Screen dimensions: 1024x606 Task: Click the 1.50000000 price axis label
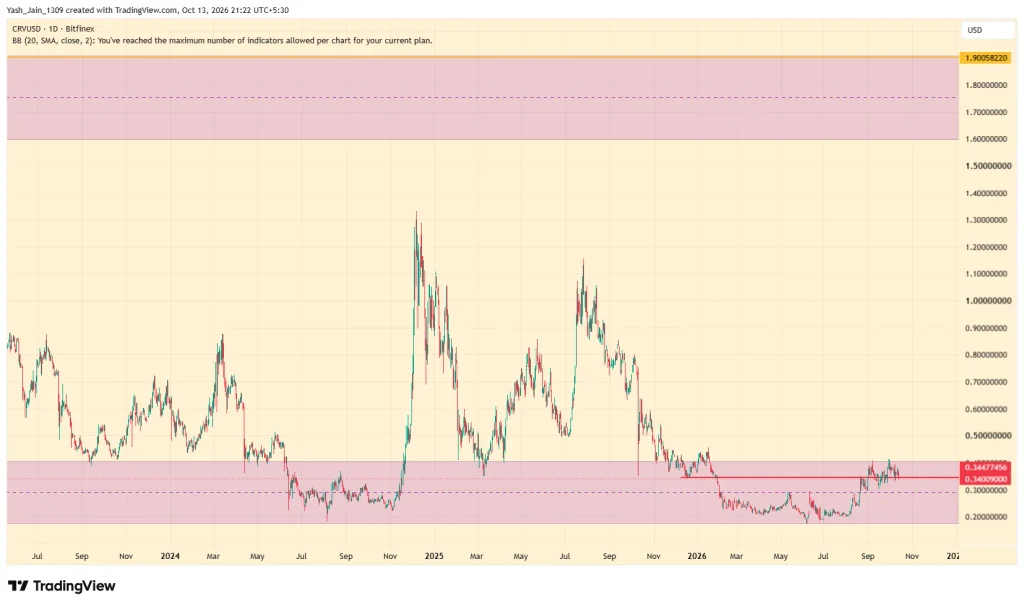(988, 166)
